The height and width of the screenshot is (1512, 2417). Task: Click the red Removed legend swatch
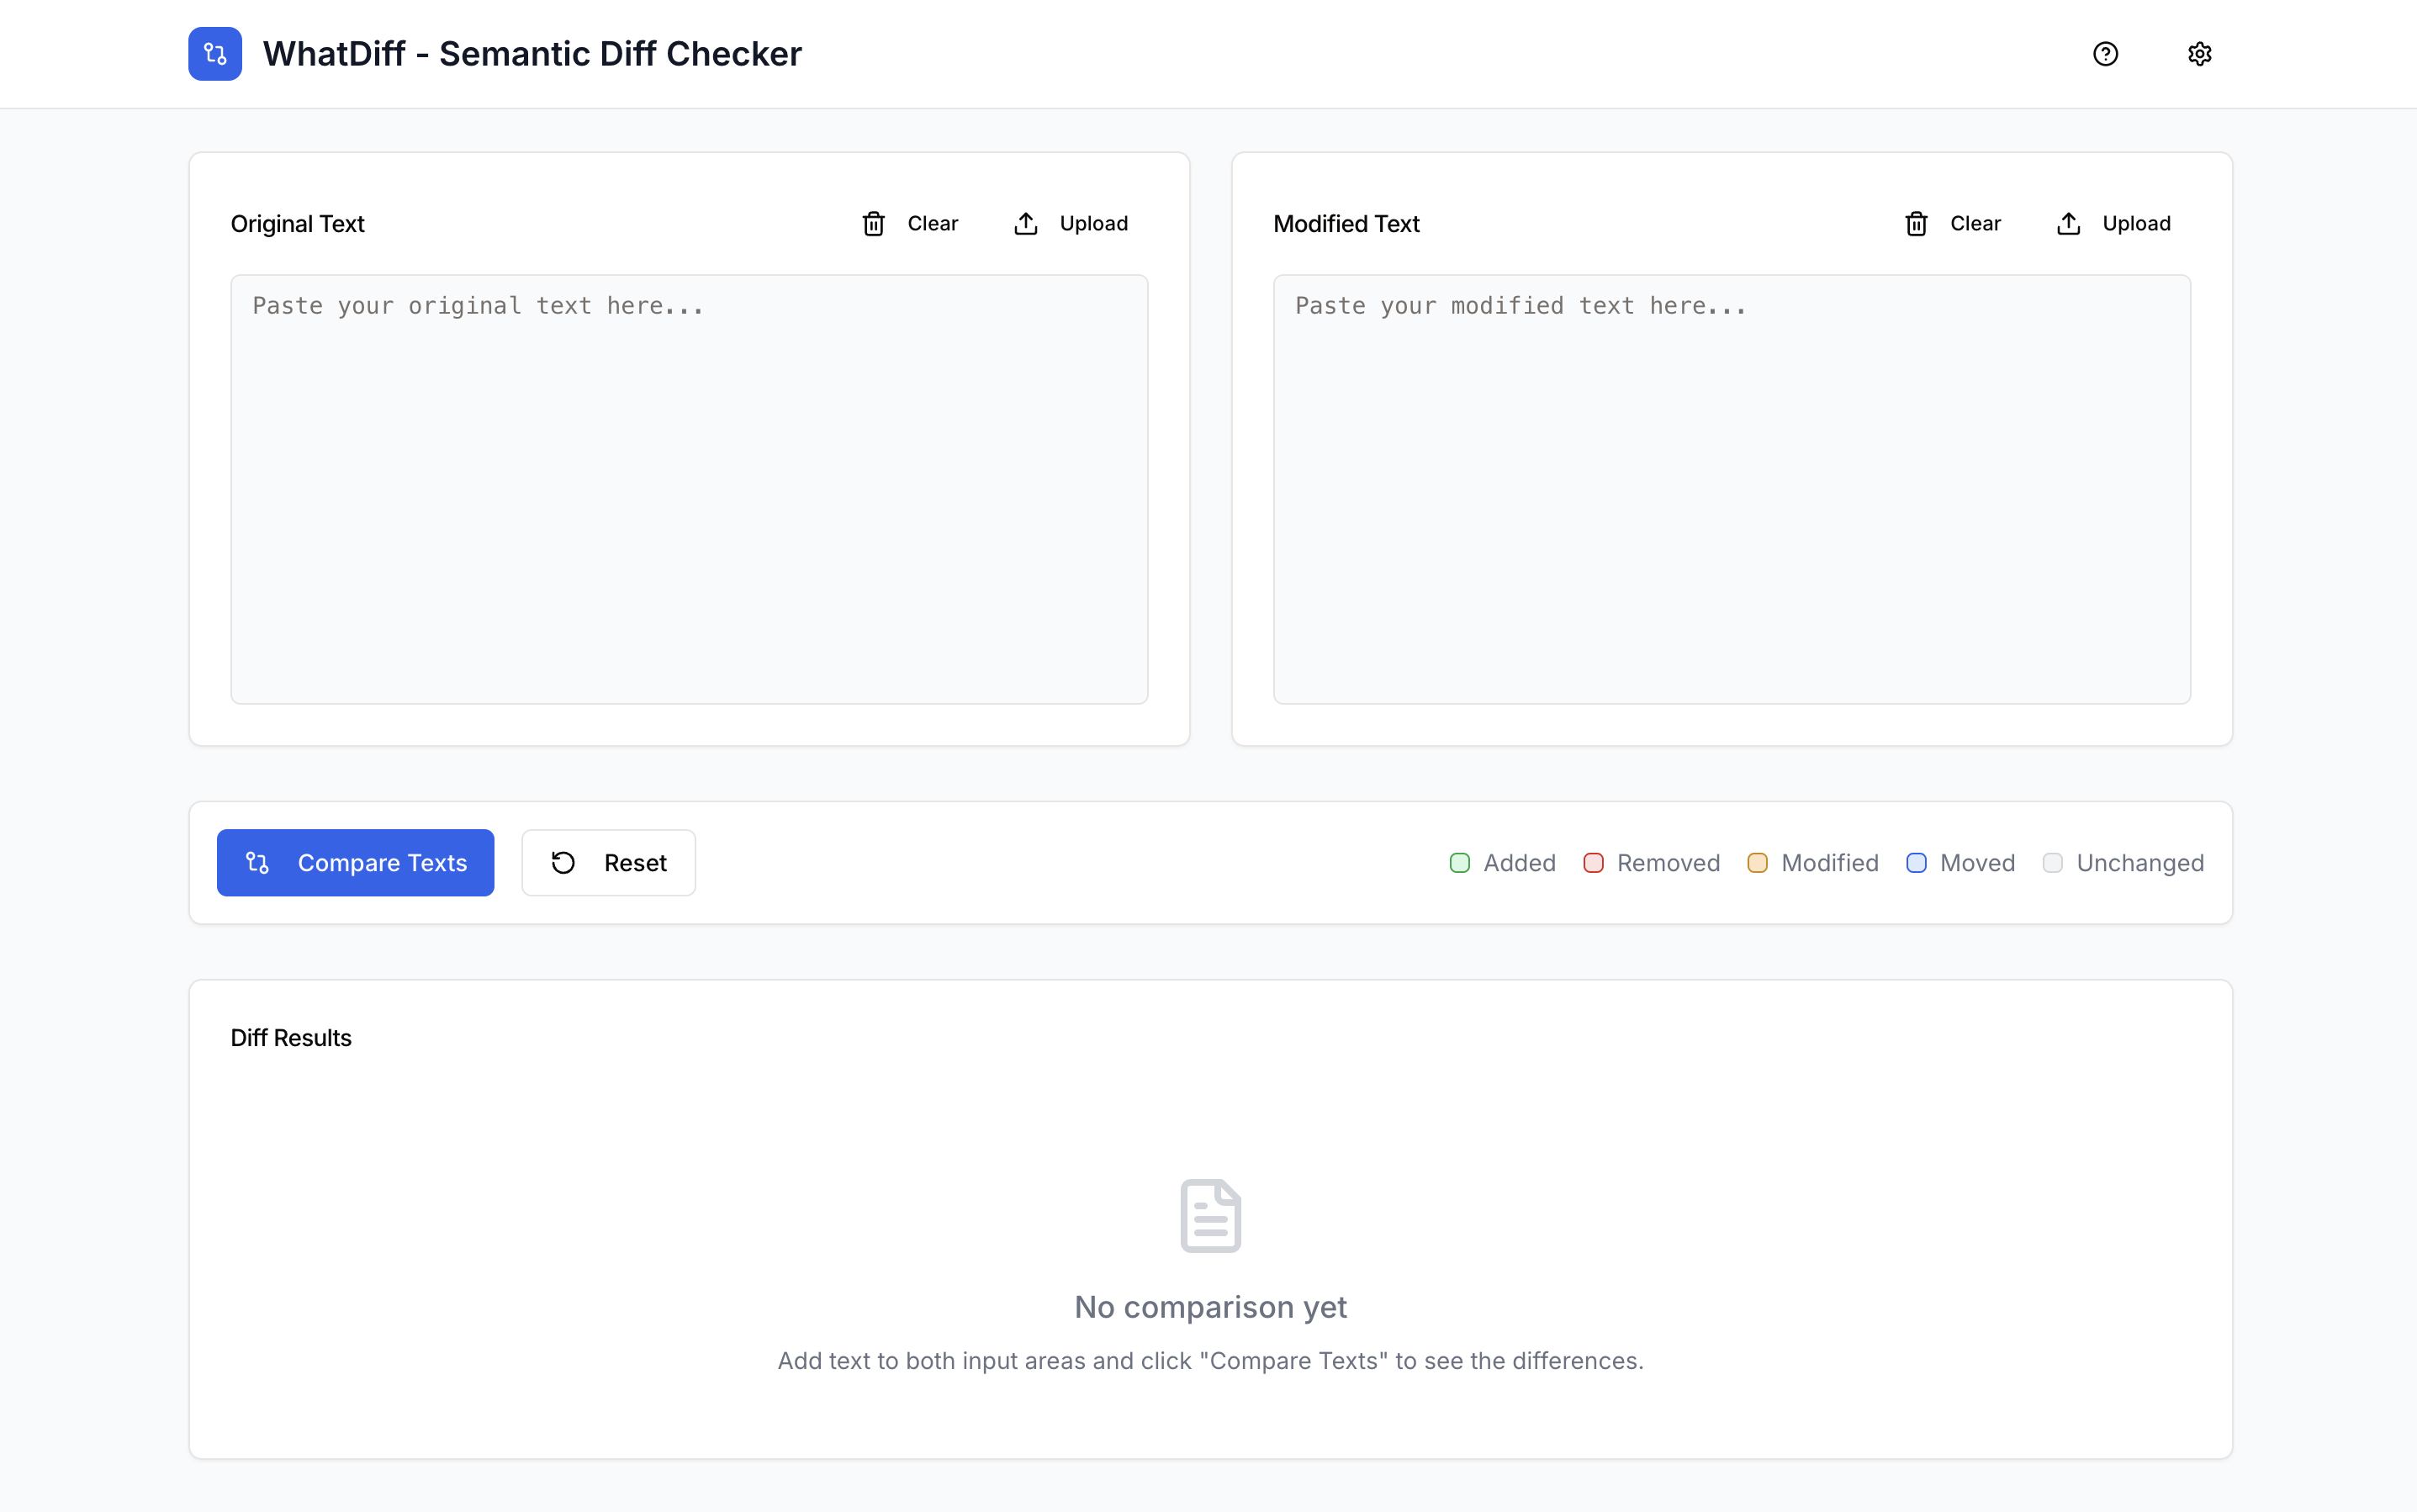coord(1593,863)
